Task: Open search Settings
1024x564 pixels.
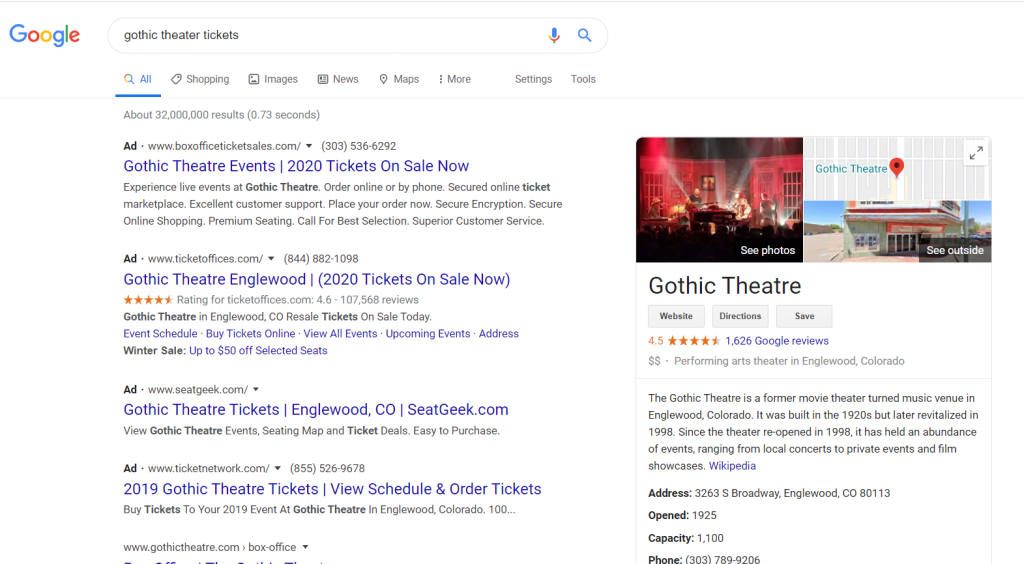Action: point(533,79)
